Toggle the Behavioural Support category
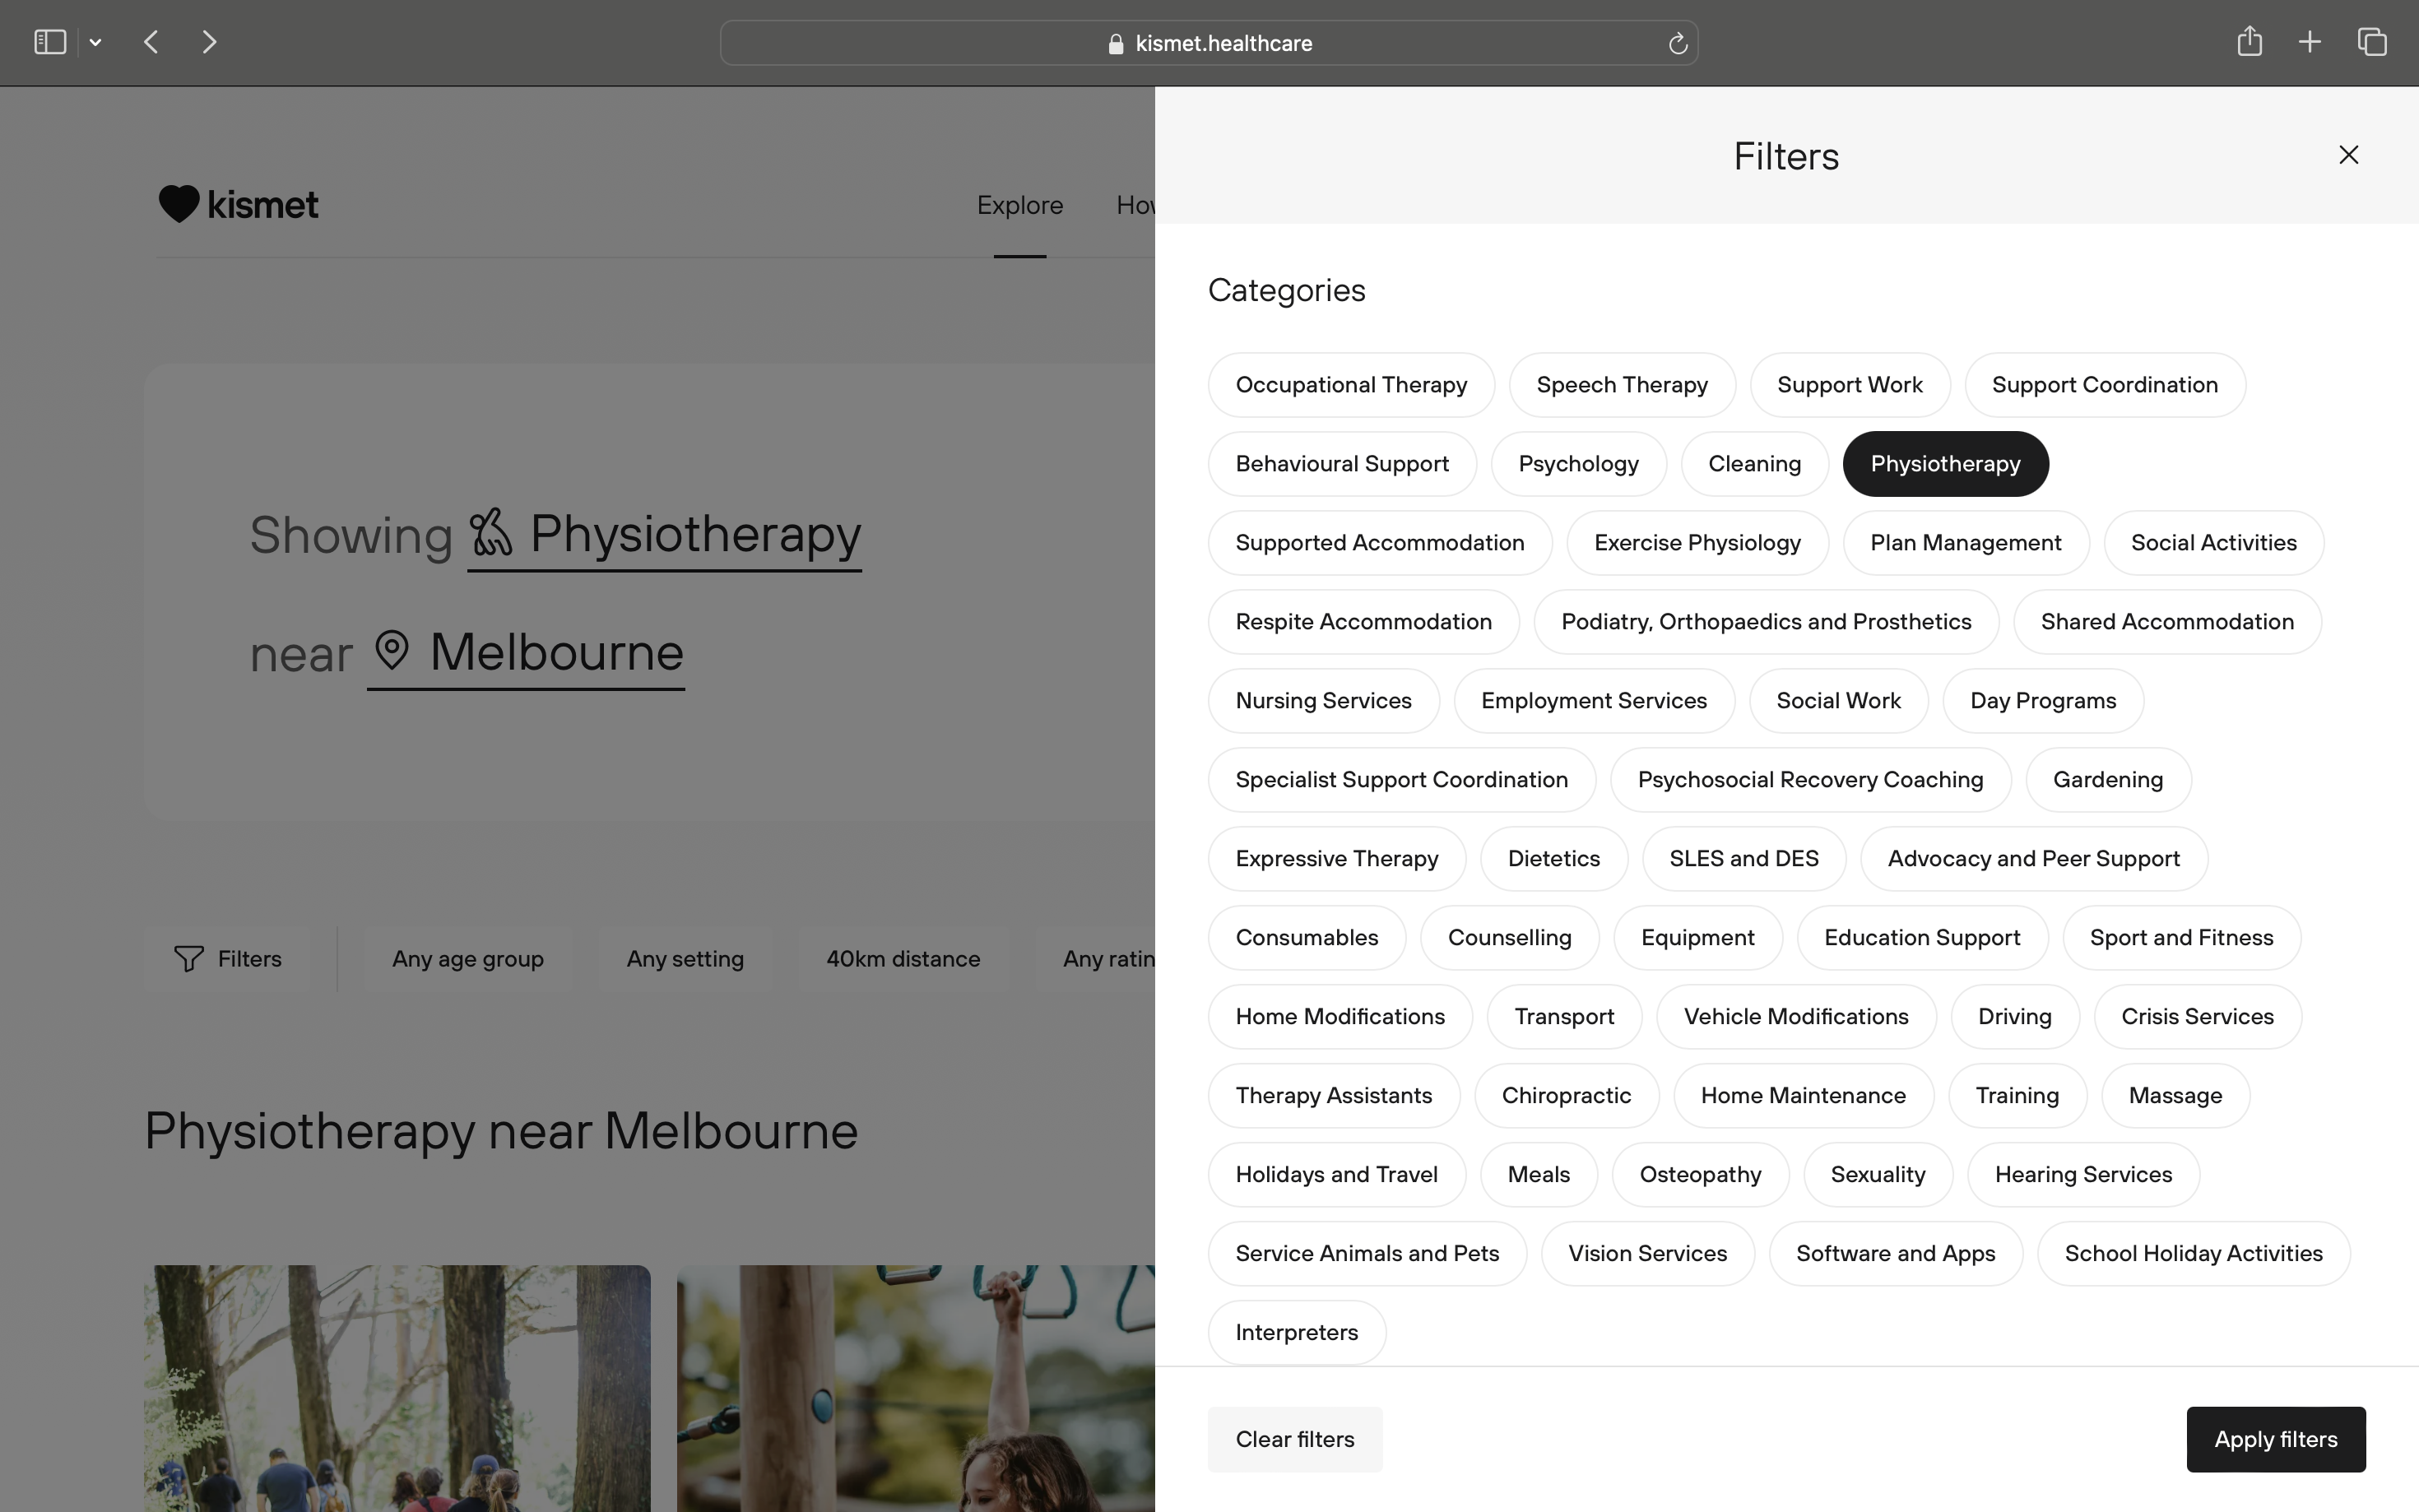Screen dimensions: 2419x1512 point(1342,464)
